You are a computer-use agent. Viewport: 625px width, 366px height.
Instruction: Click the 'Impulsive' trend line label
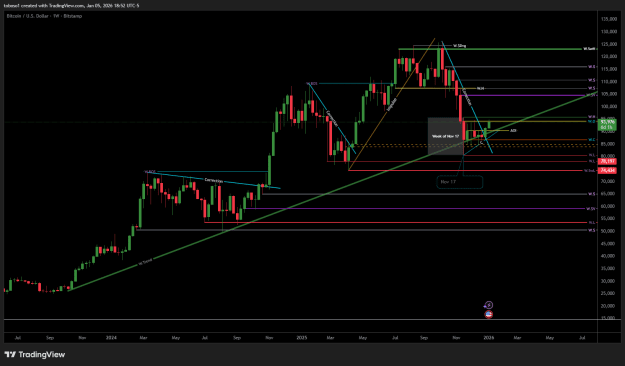click(x=391, y=104)
